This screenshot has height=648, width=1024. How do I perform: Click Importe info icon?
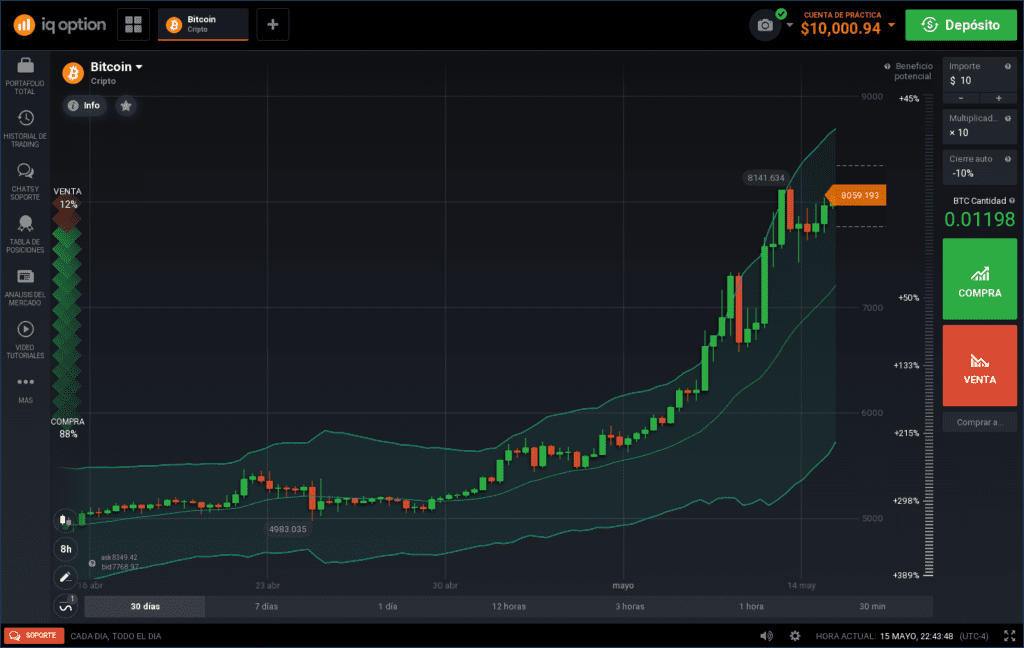(1008, 67)
